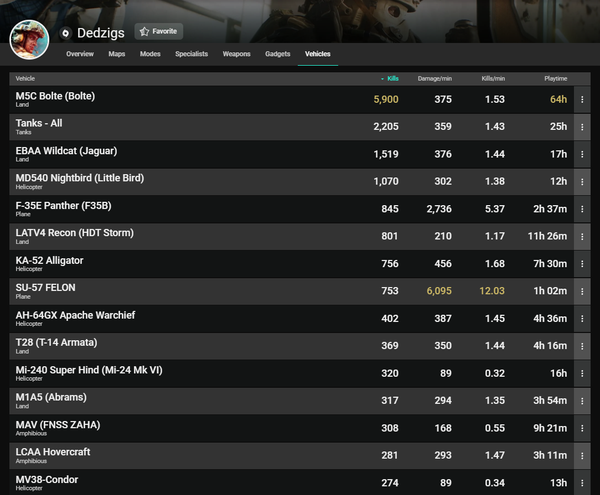This screenshot has height=495, width=600.
Task: Switch to the Weapons tab
Action: point(236,54)
